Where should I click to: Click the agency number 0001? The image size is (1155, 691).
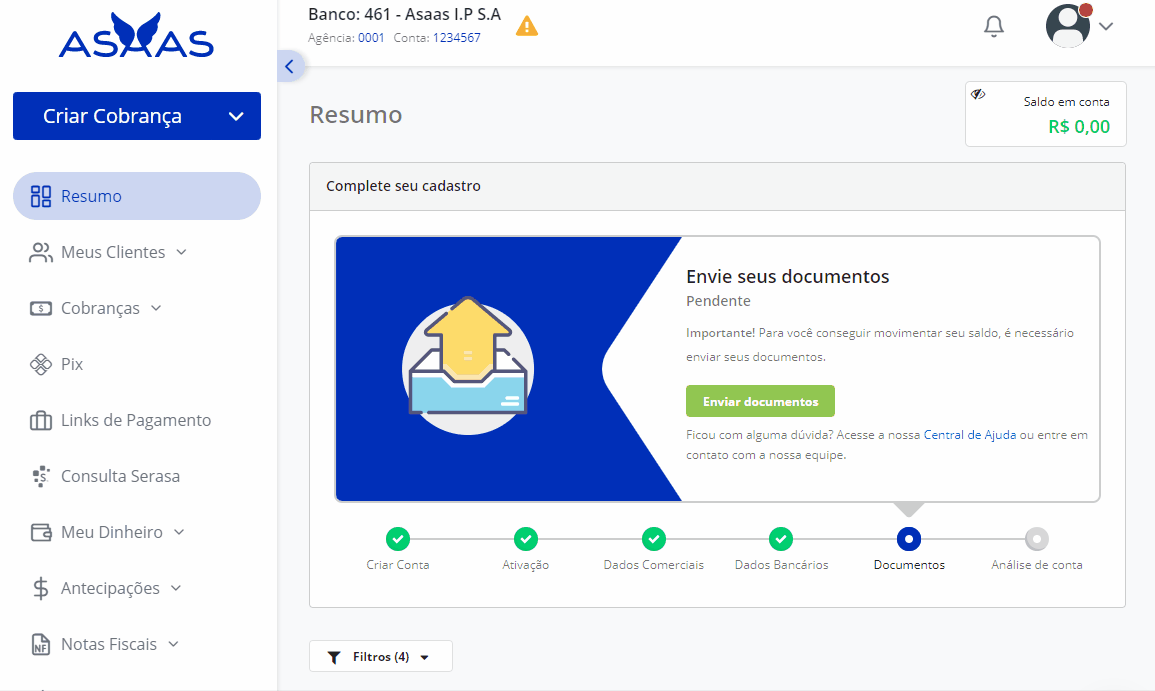click(x=371, y=38)
